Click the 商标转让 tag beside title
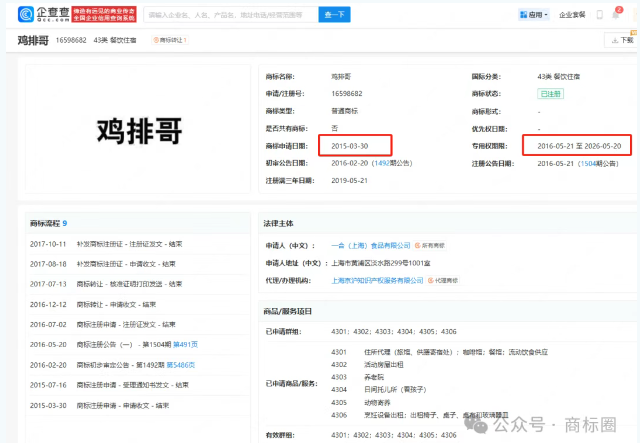The width and height of the screenshot is (640, 443). pyautogui.click(x=170, y=41)
